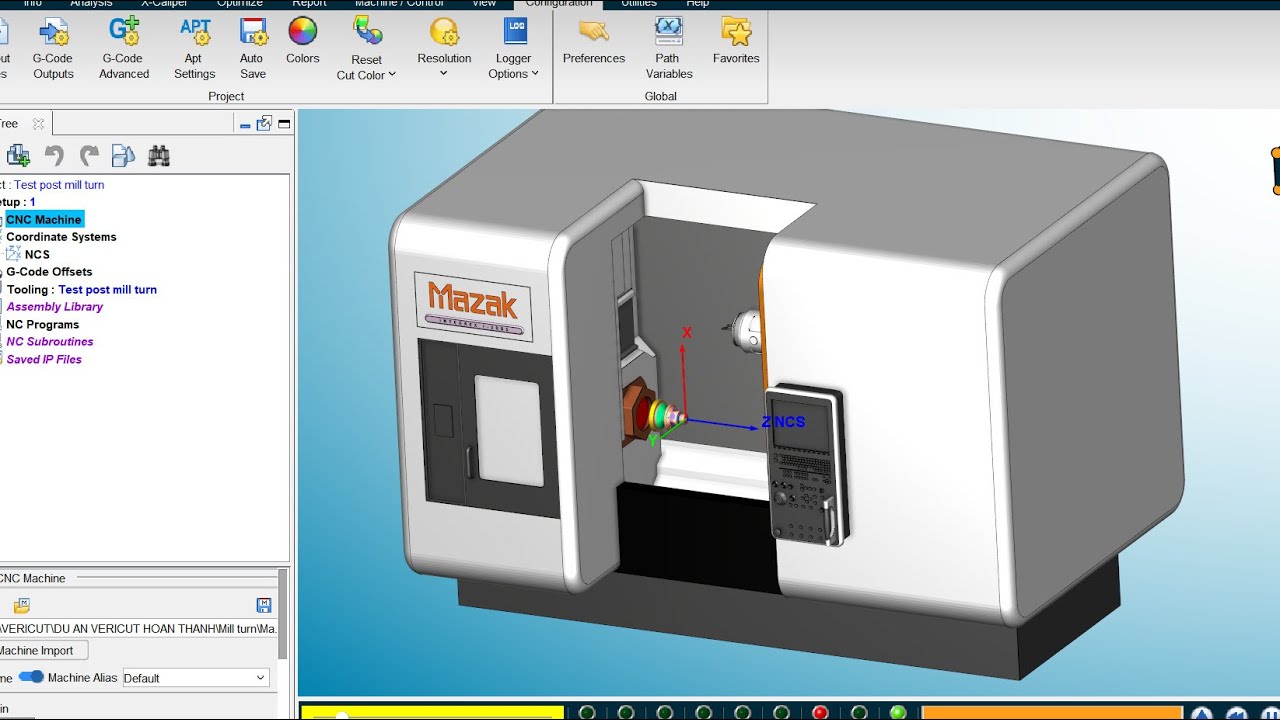Image resolution: width=1280 pixels, height=720 pixels.
Task: Open Path Variables
Action: (669, 48)
